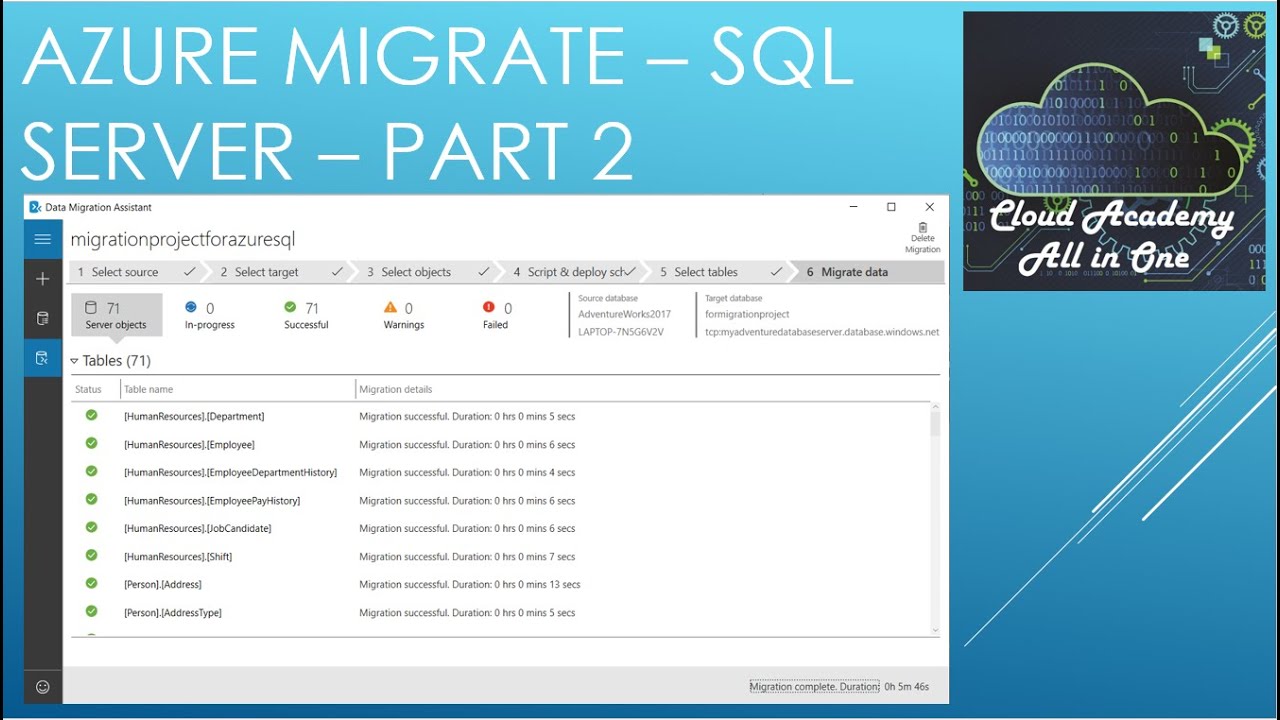The height and width of the screenshot is (720, 1280).
Task: Minimize the Data Migration Assistant window
Action: [854, 207]
